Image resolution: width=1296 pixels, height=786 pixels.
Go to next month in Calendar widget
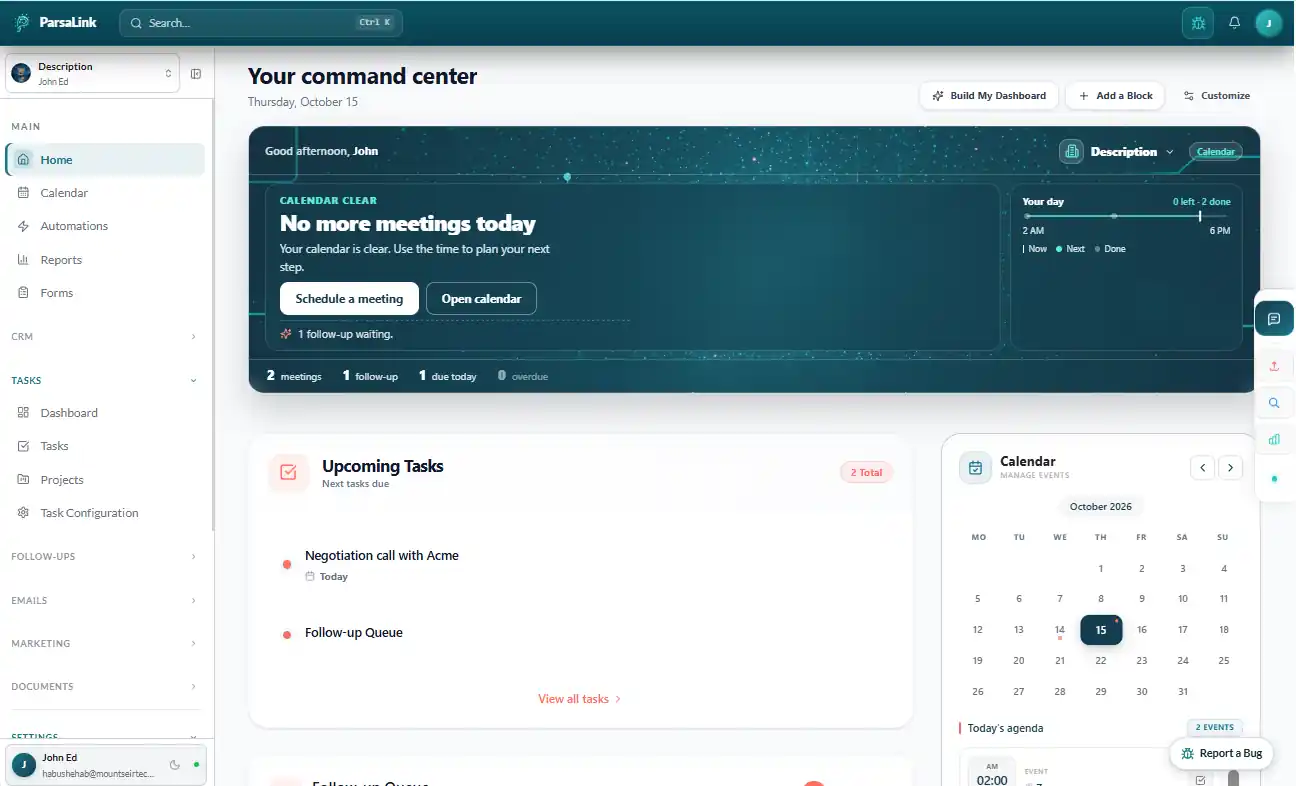[1231, 467]
